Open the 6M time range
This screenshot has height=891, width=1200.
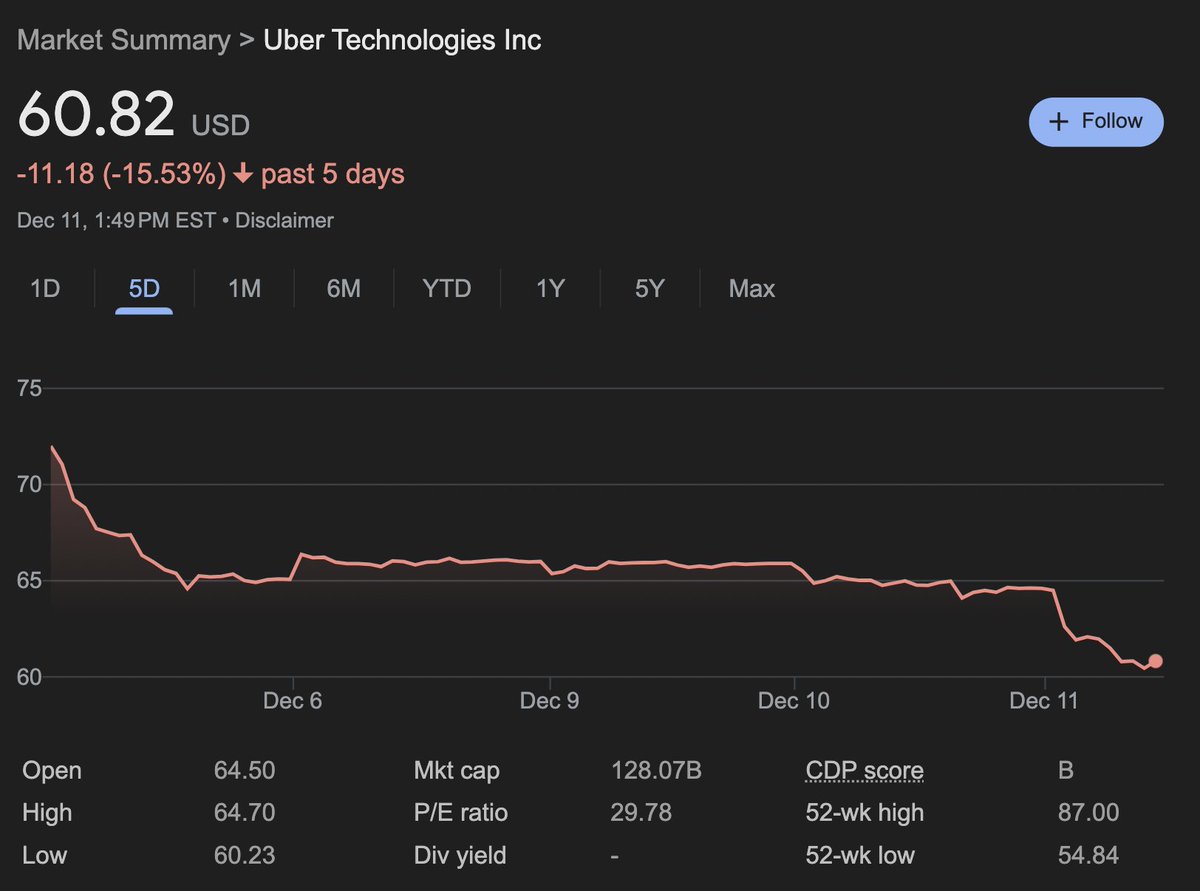point(343,288)
